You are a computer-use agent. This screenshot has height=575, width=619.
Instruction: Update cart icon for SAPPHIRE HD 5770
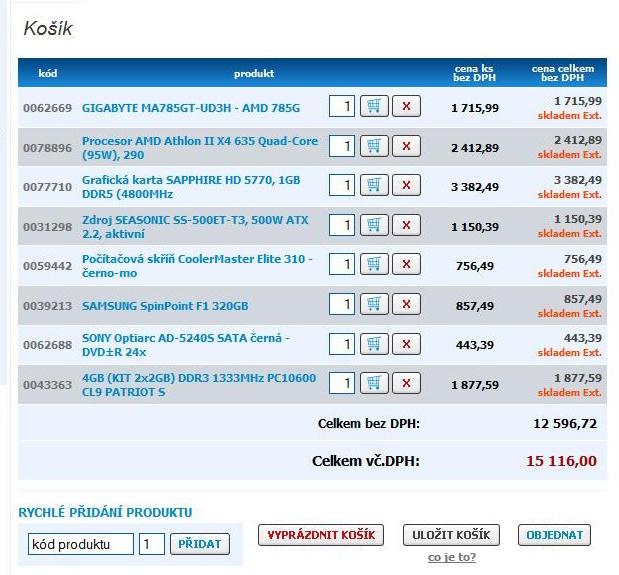click(374, 185)
